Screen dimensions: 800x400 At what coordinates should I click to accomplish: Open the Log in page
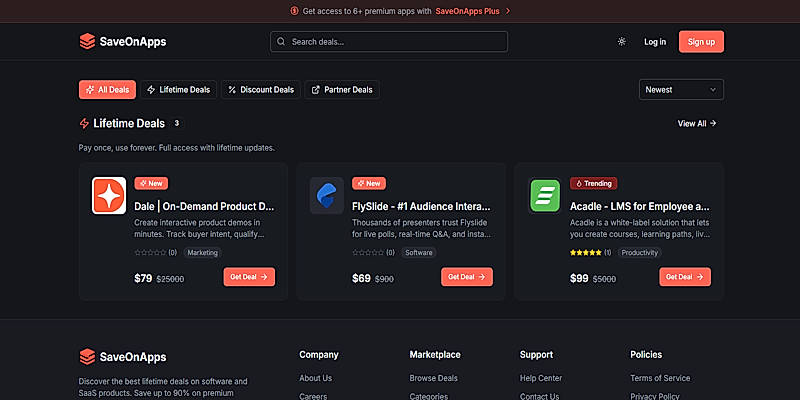(x=655, y=42)
